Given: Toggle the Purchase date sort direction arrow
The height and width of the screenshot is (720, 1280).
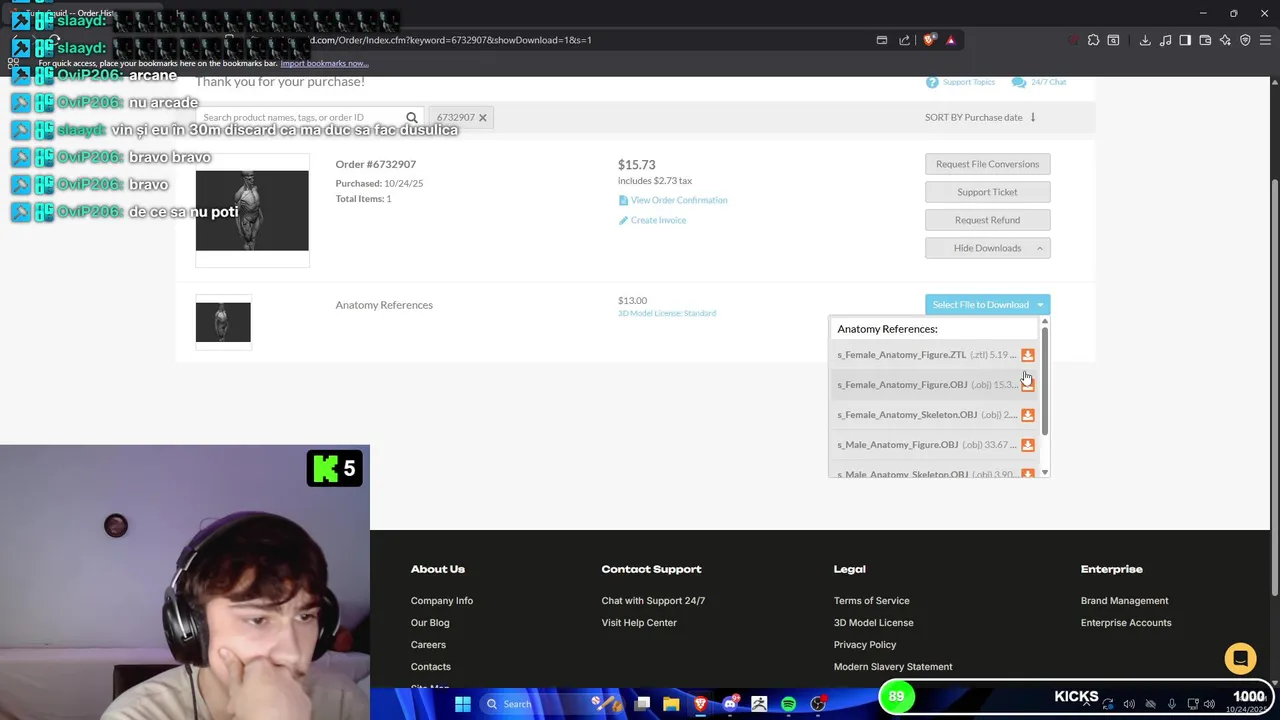Looking at the screenshot, I should 1033,117.
